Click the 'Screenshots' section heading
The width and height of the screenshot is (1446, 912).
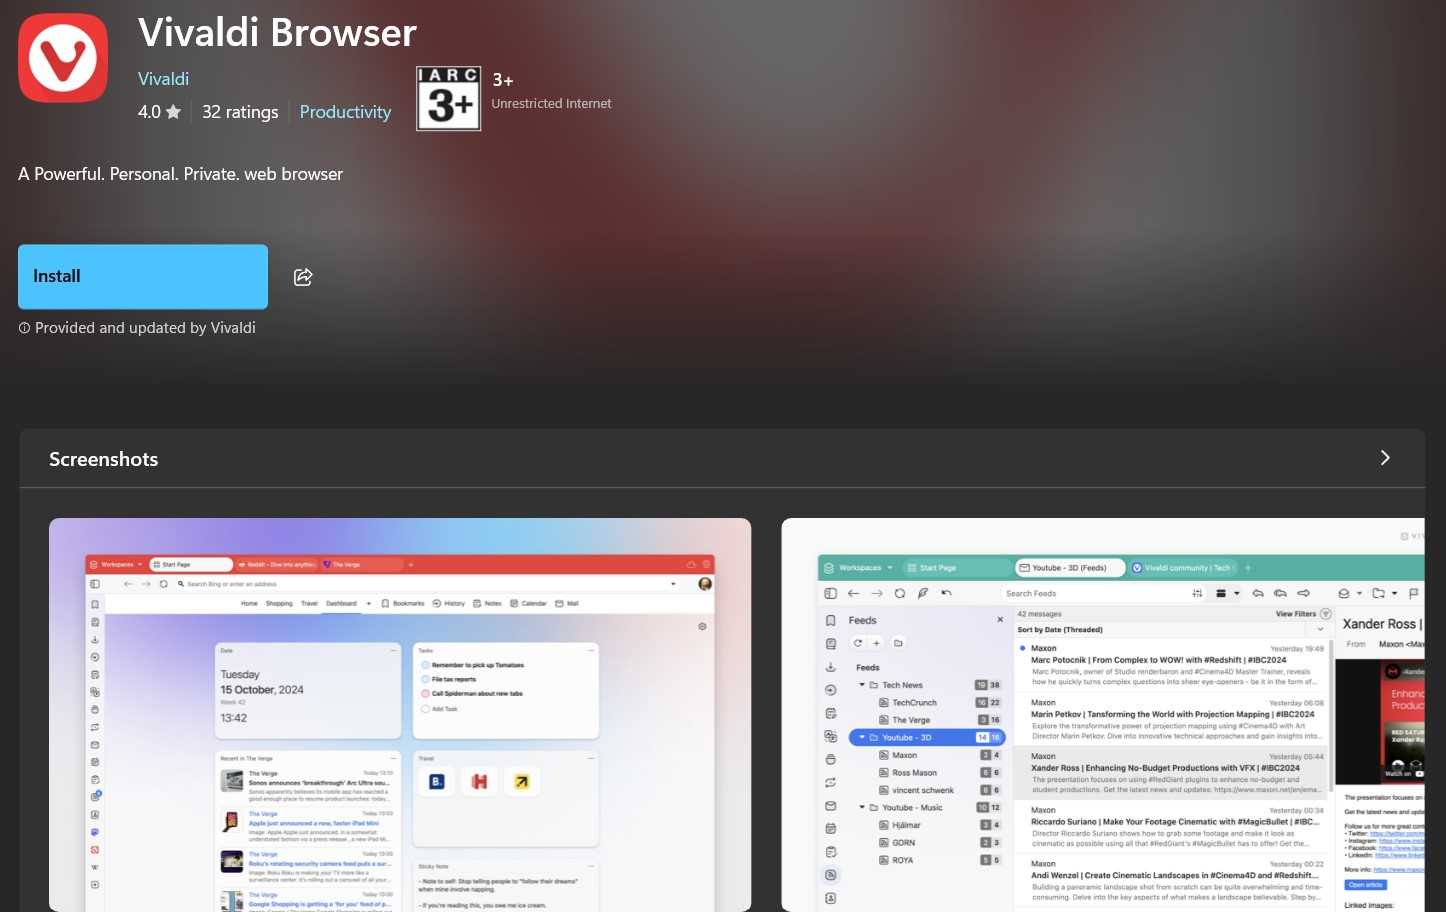click(104, 459)
